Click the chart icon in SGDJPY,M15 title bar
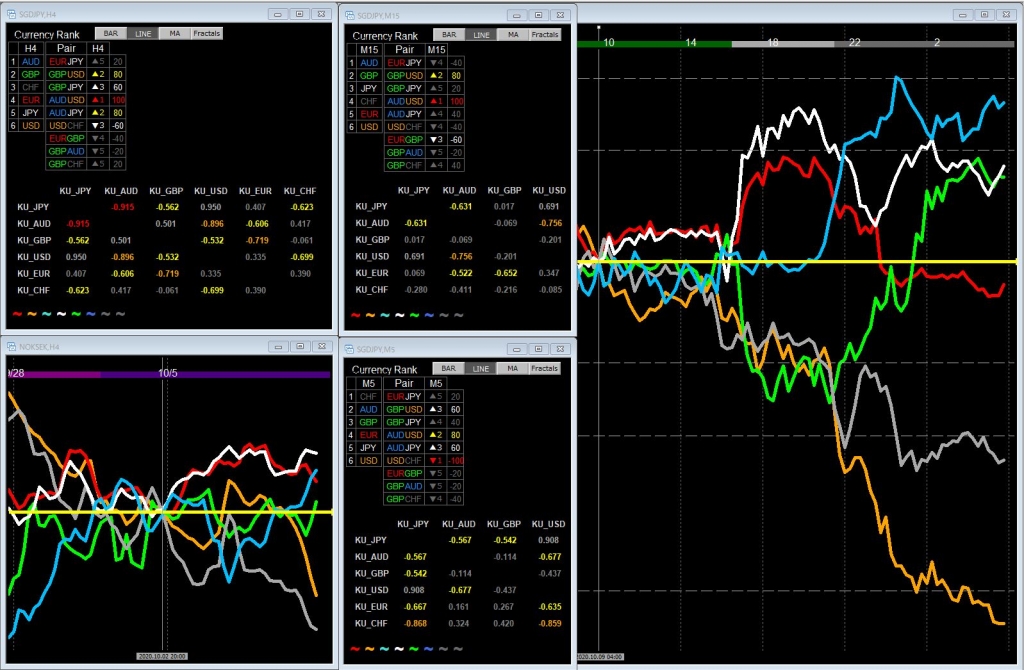This screenshot has width=1024, height=670. 349,15
